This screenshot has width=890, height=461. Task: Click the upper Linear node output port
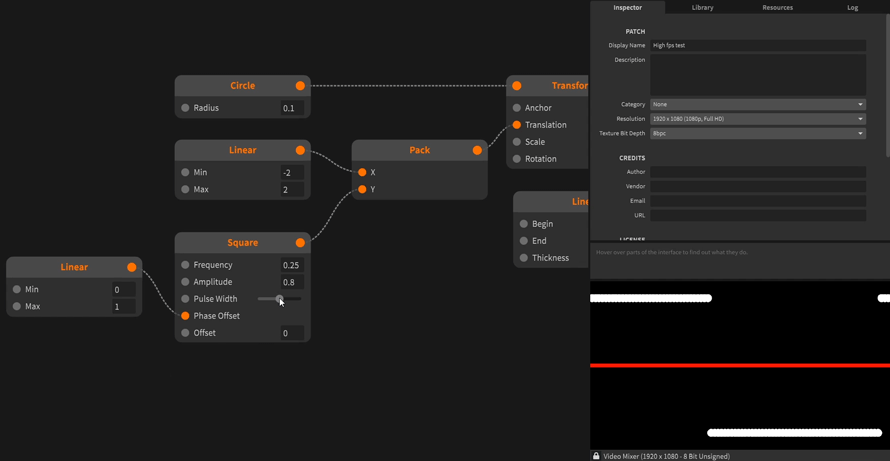click(300, 150)
